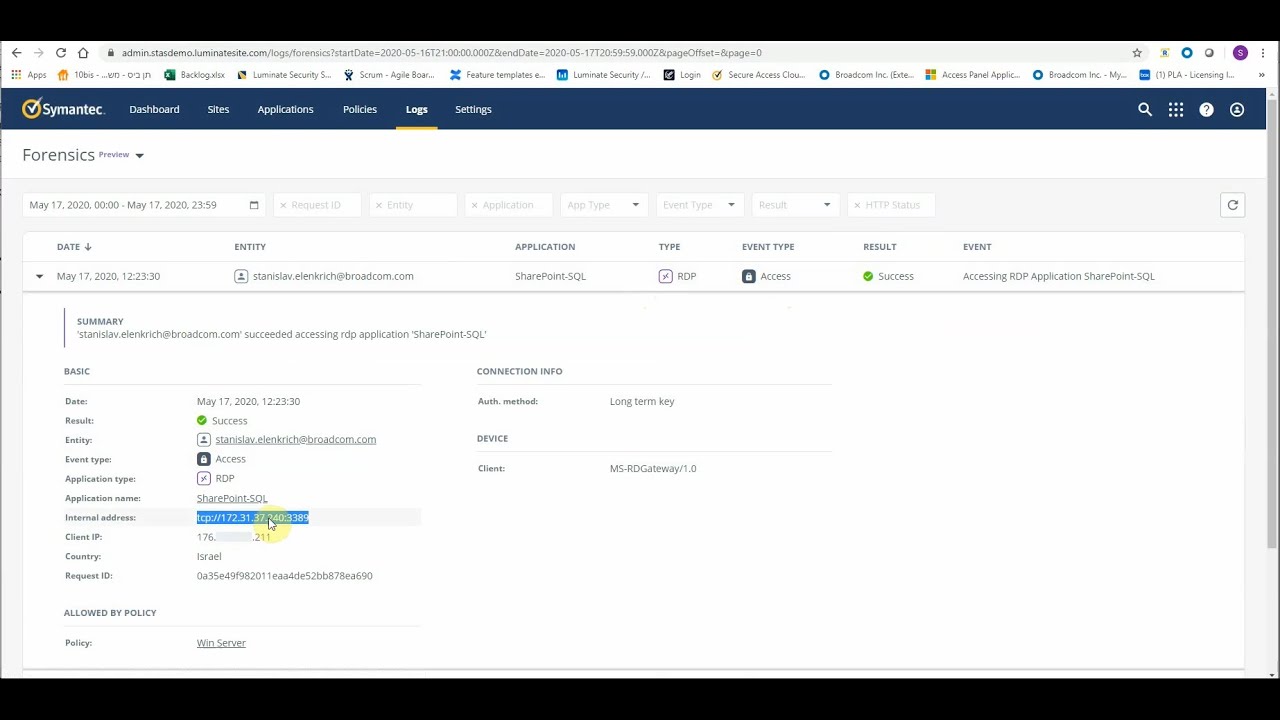Click the browser address bar URL

pos(441,53)
